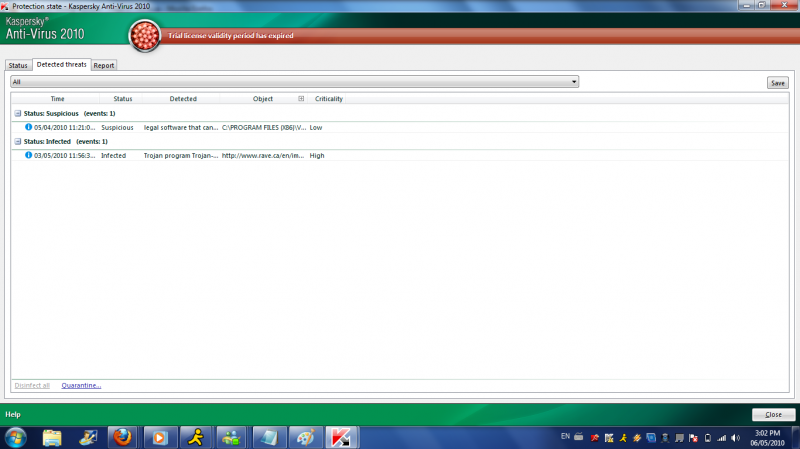800x449 pixels.
Task: Click the http://www.rave.ca object URL
Action: (263, 155)
